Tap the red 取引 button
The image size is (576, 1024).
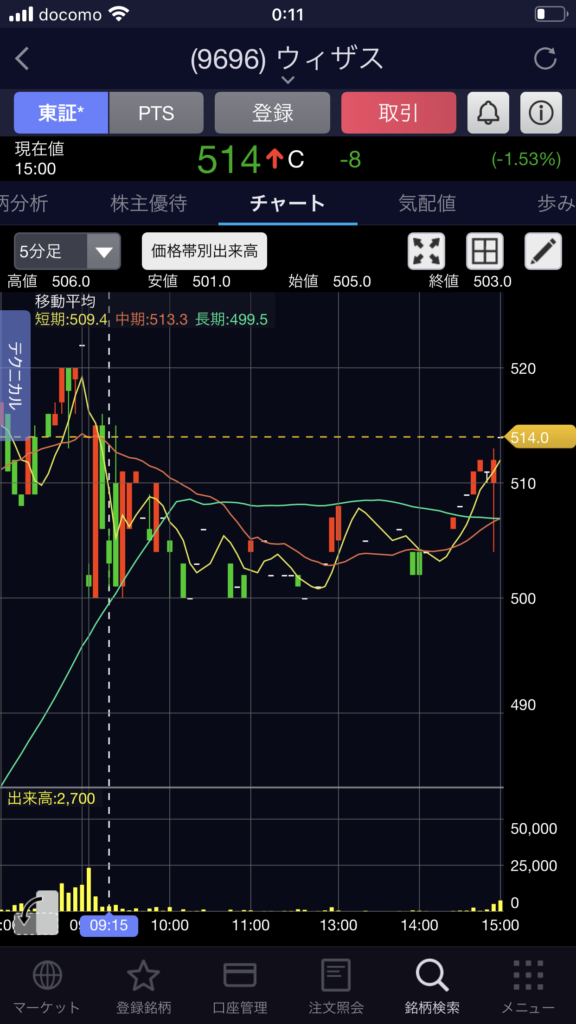tap(398, 113)
